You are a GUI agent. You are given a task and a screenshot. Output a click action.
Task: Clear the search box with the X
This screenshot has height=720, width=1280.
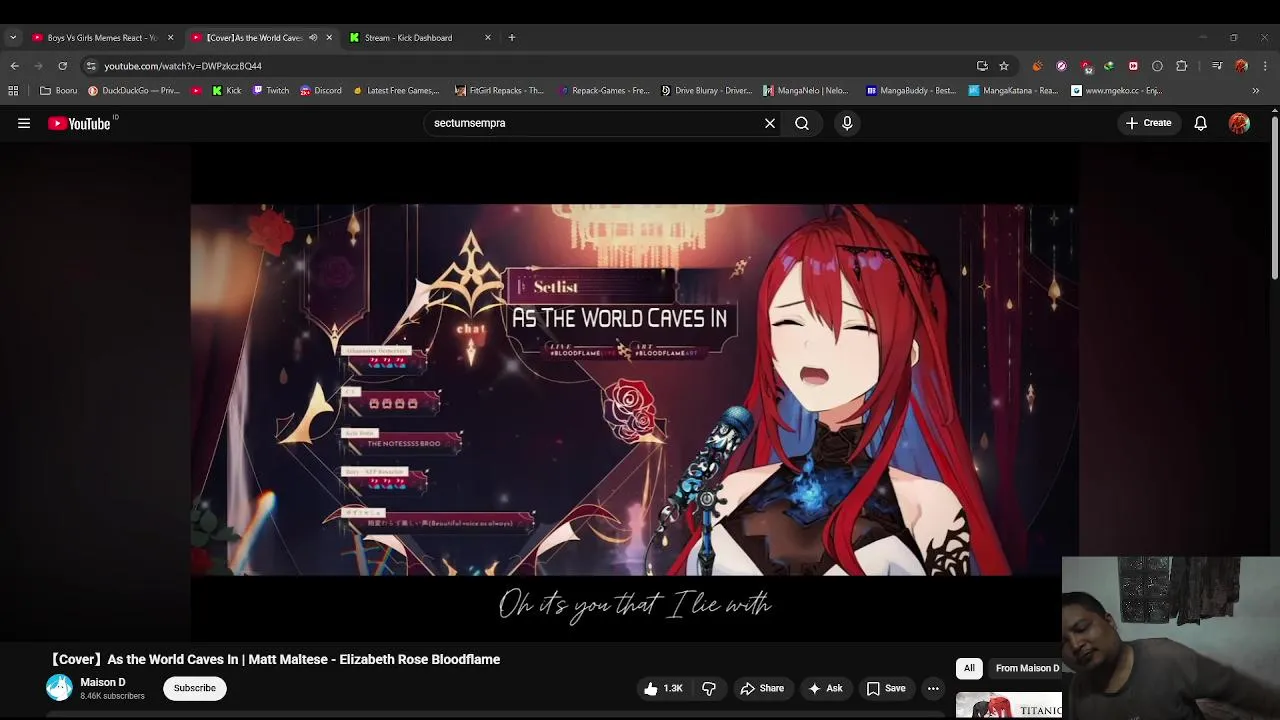pos(770,123)
